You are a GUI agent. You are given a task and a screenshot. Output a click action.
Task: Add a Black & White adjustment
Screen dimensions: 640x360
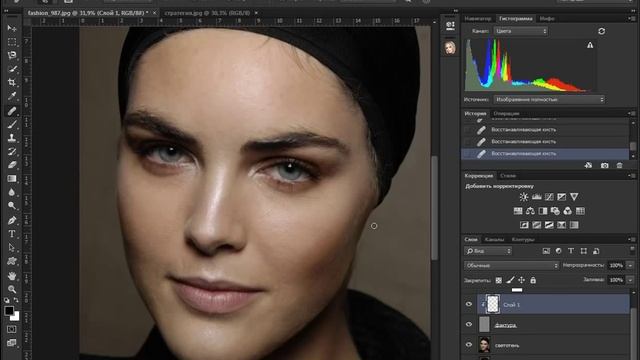pyautogui.click(x=543, y=211)
